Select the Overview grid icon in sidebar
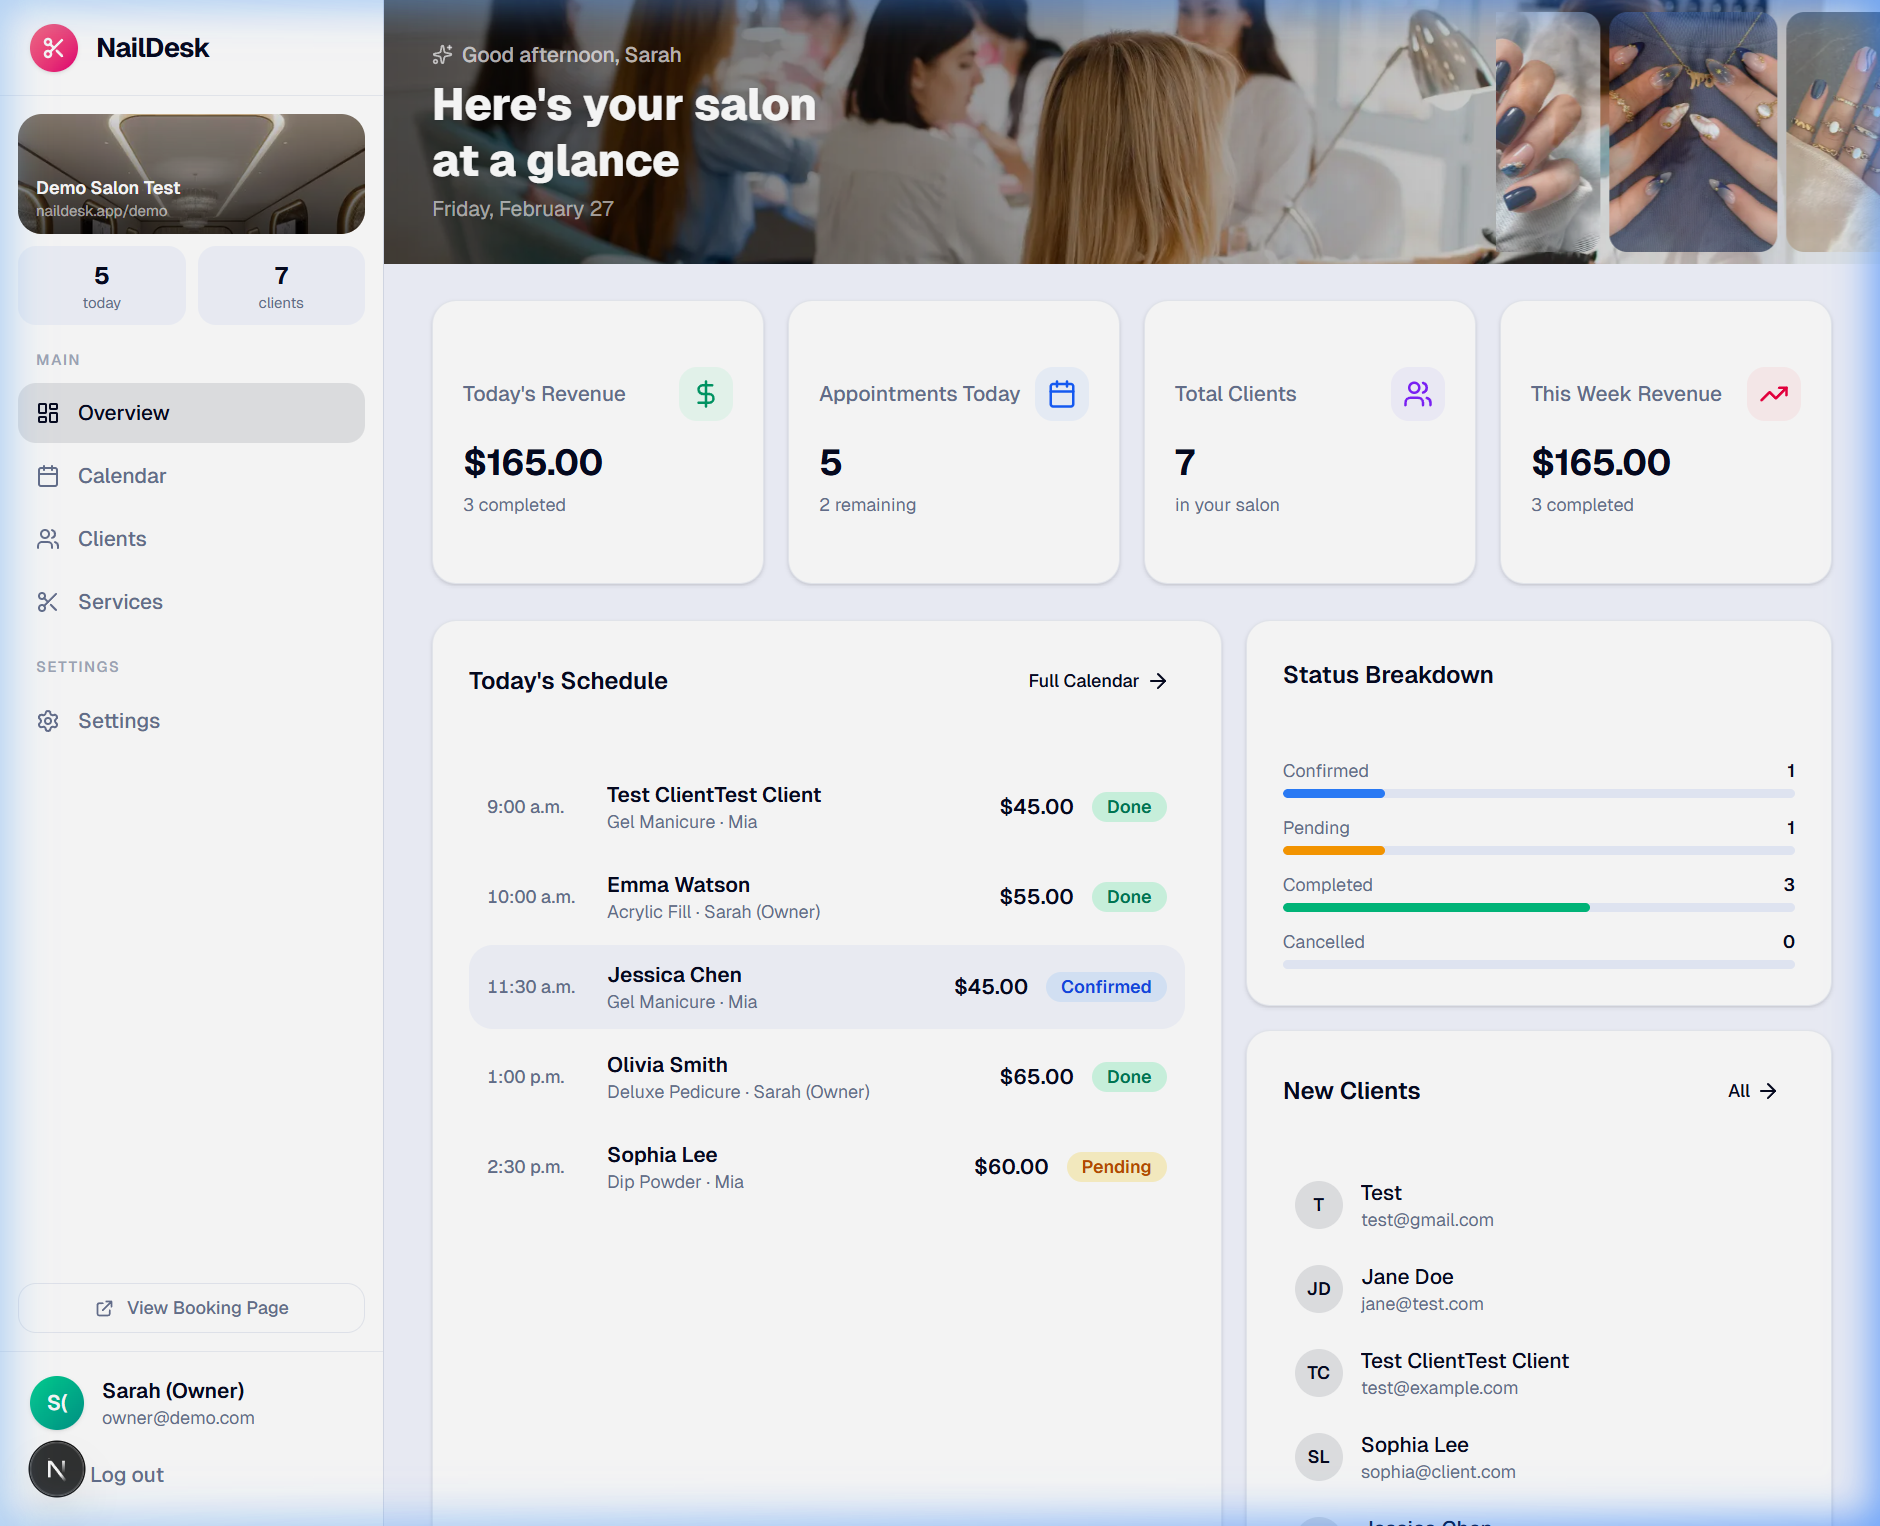 point(48,412)
